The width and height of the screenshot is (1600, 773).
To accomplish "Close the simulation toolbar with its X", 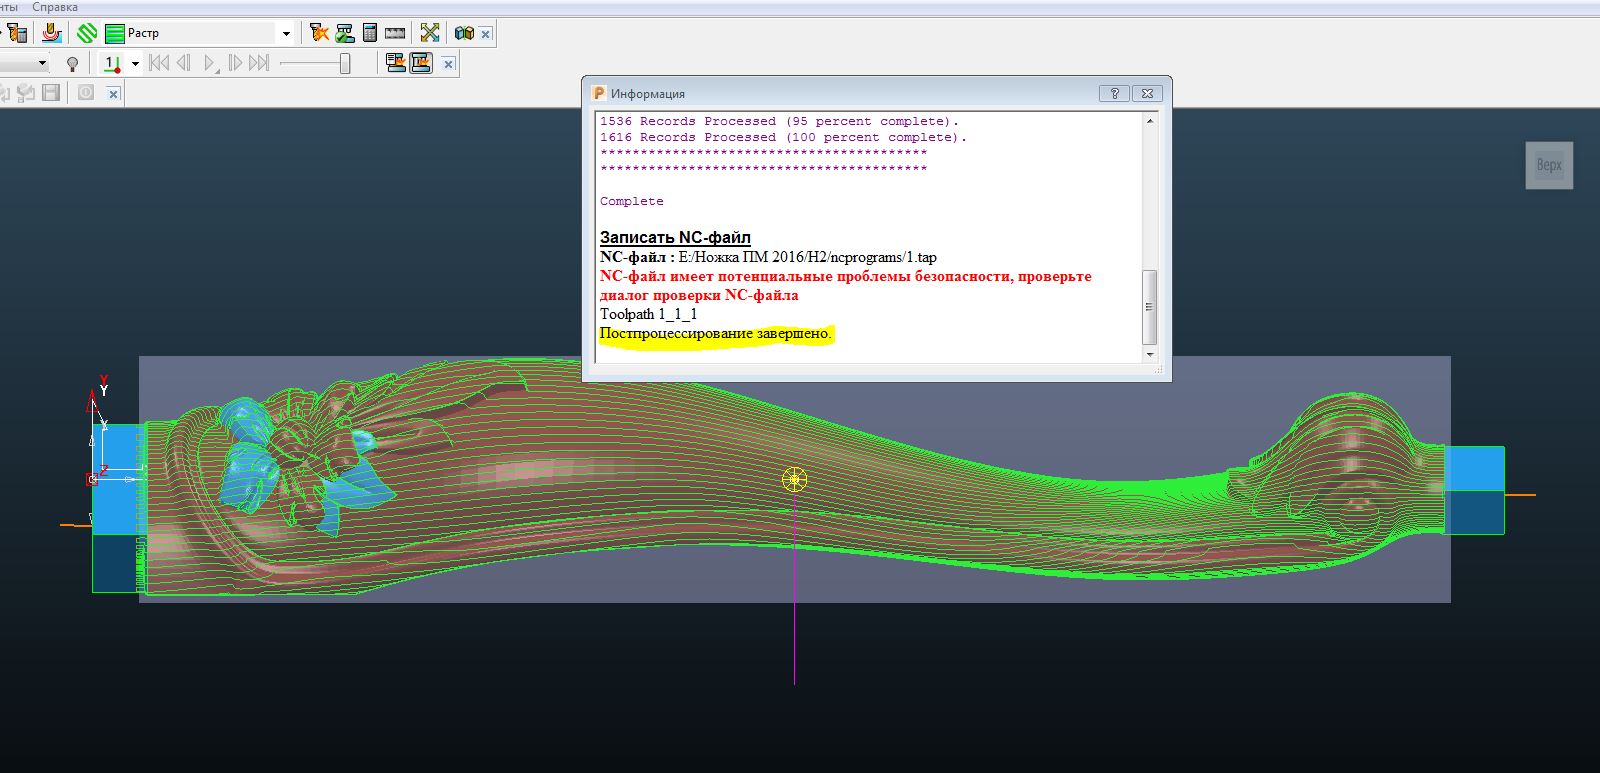I will point(448,64).
